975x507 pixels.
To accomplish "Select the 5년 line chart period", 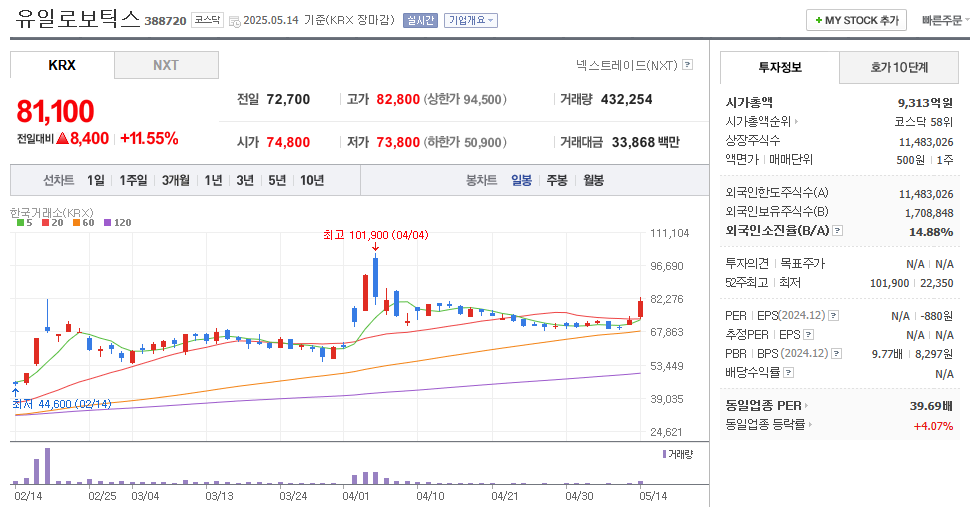I will (277, 180).
